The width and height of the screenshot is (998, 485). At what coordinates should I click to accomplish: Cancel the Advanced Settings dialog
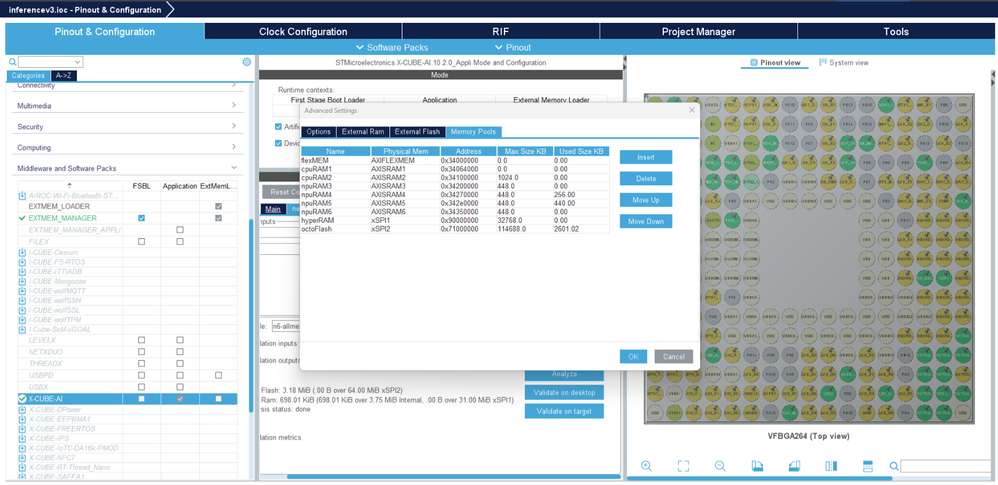tap(674, 356)
